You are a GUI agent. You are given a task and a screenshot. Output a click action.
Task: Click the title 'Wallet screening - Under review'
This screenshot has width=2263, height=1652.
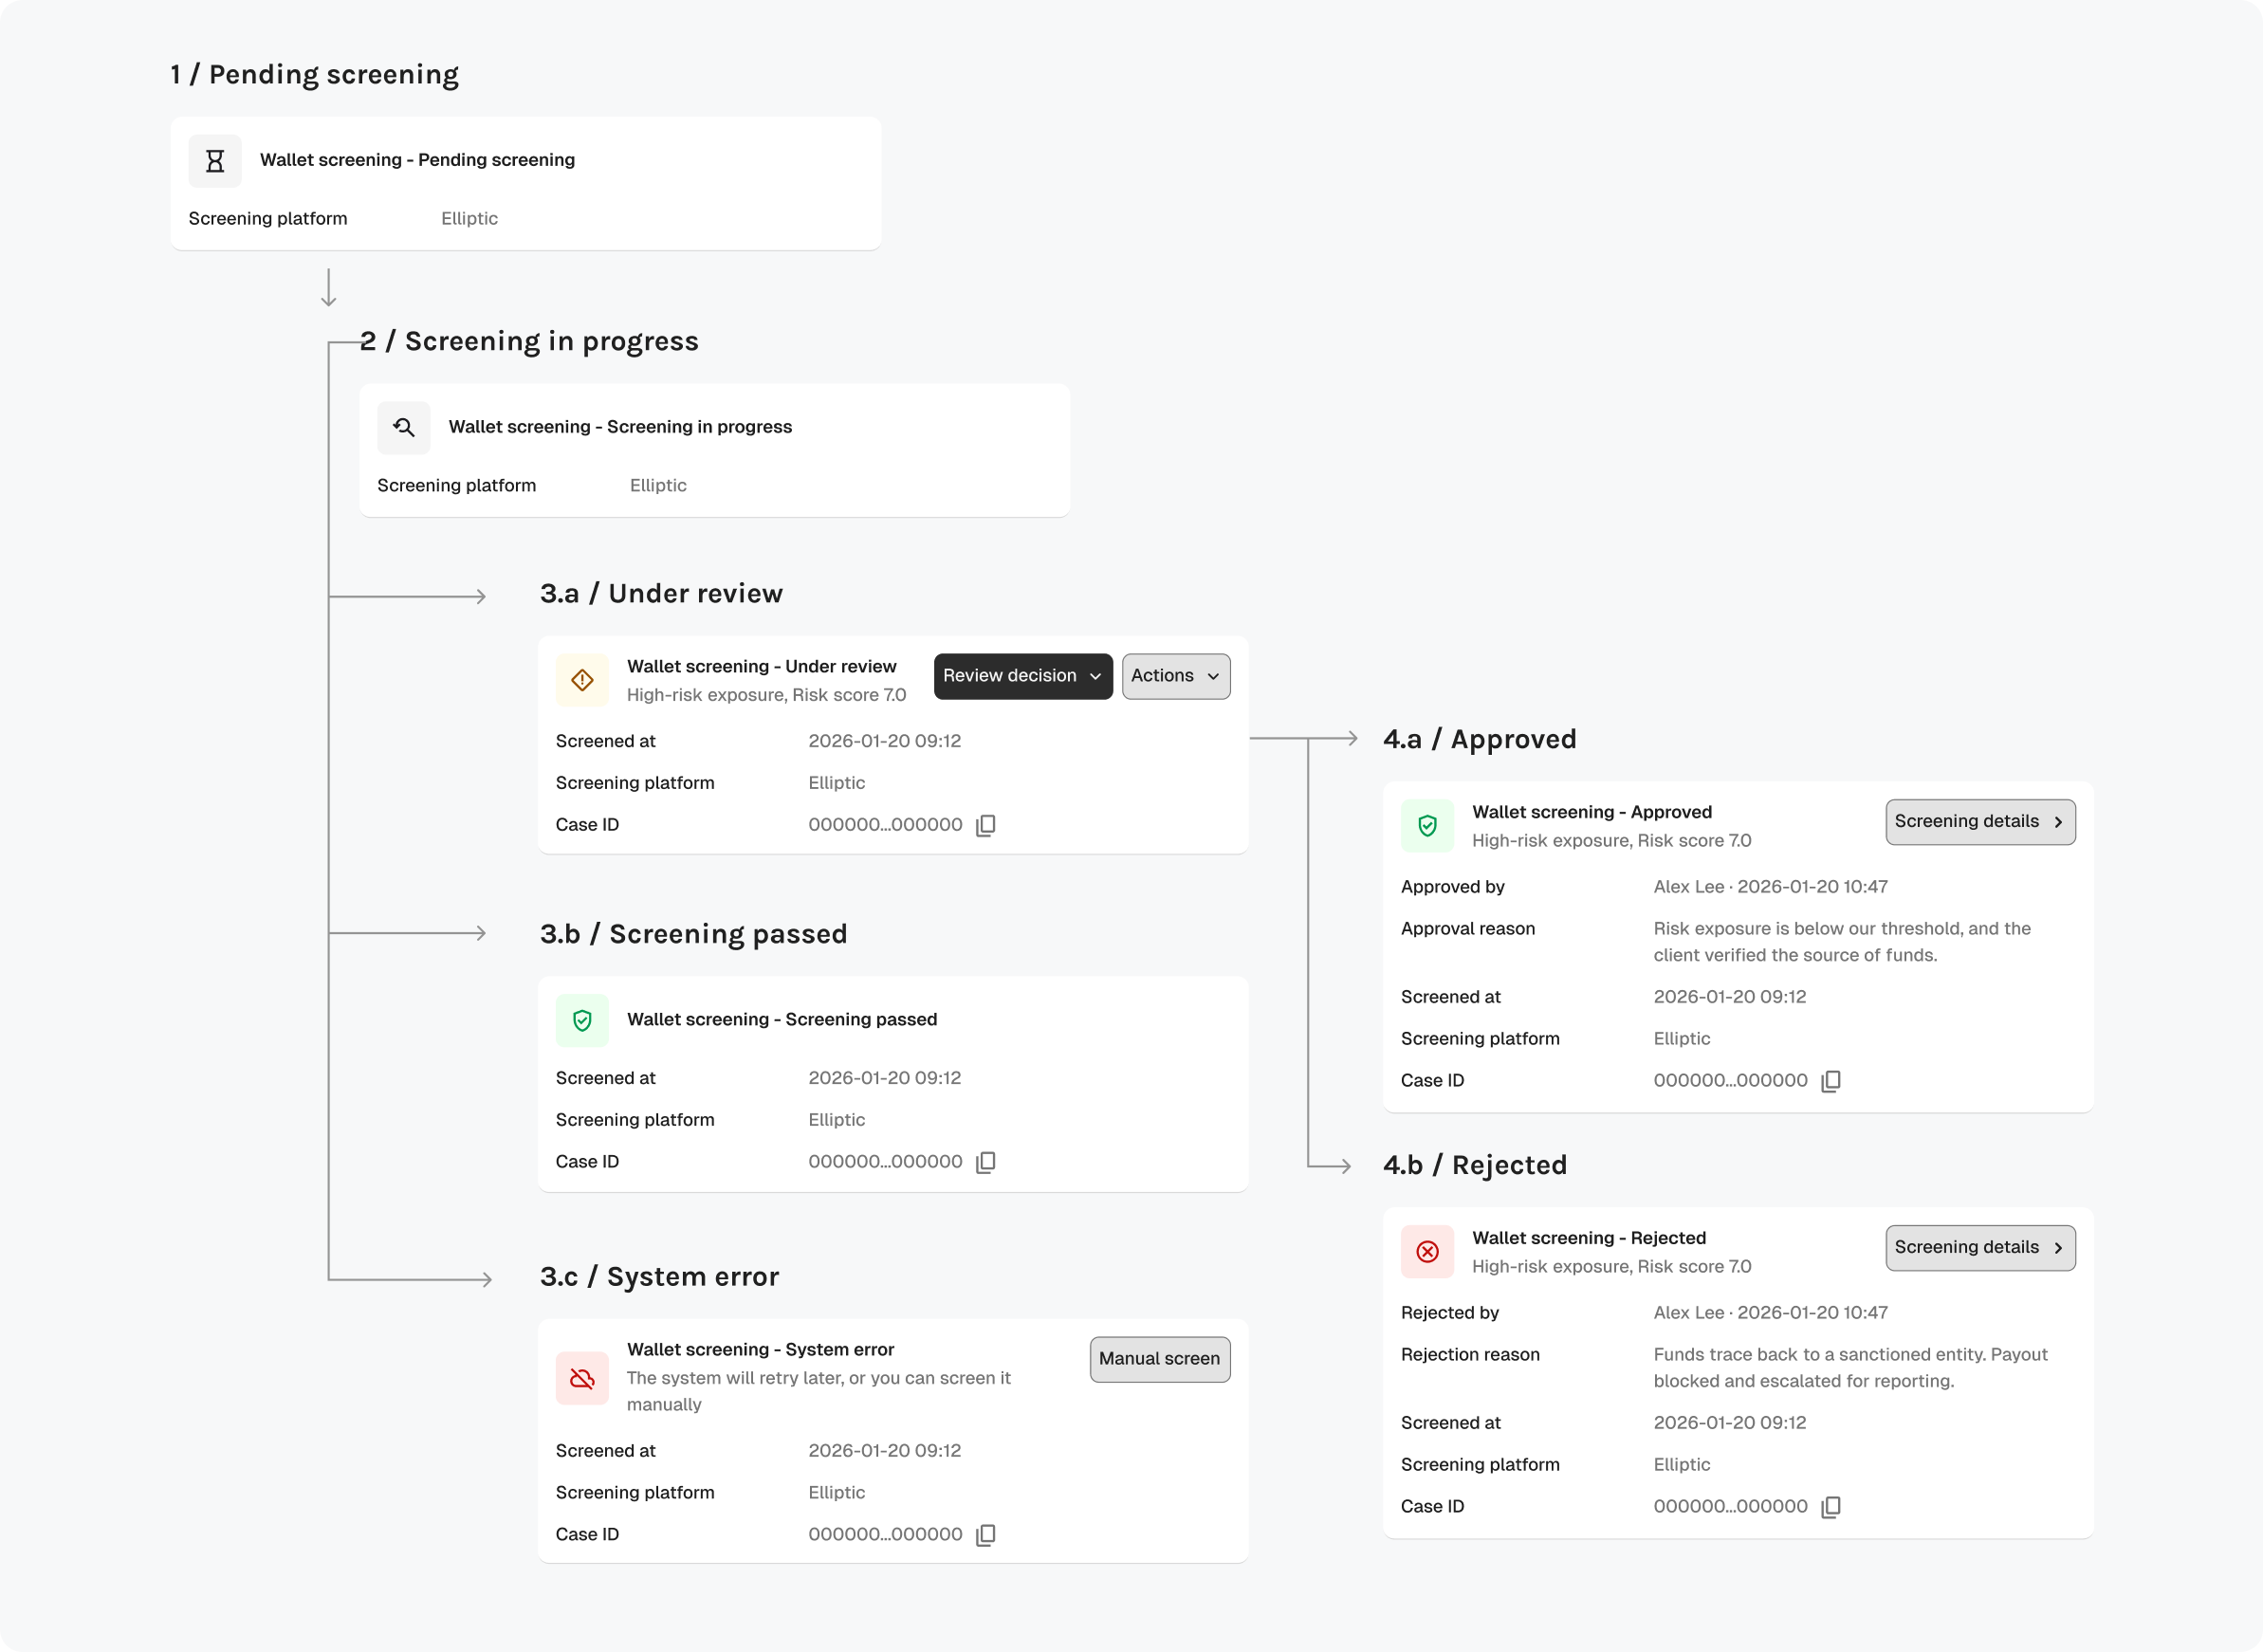(762, 667)
